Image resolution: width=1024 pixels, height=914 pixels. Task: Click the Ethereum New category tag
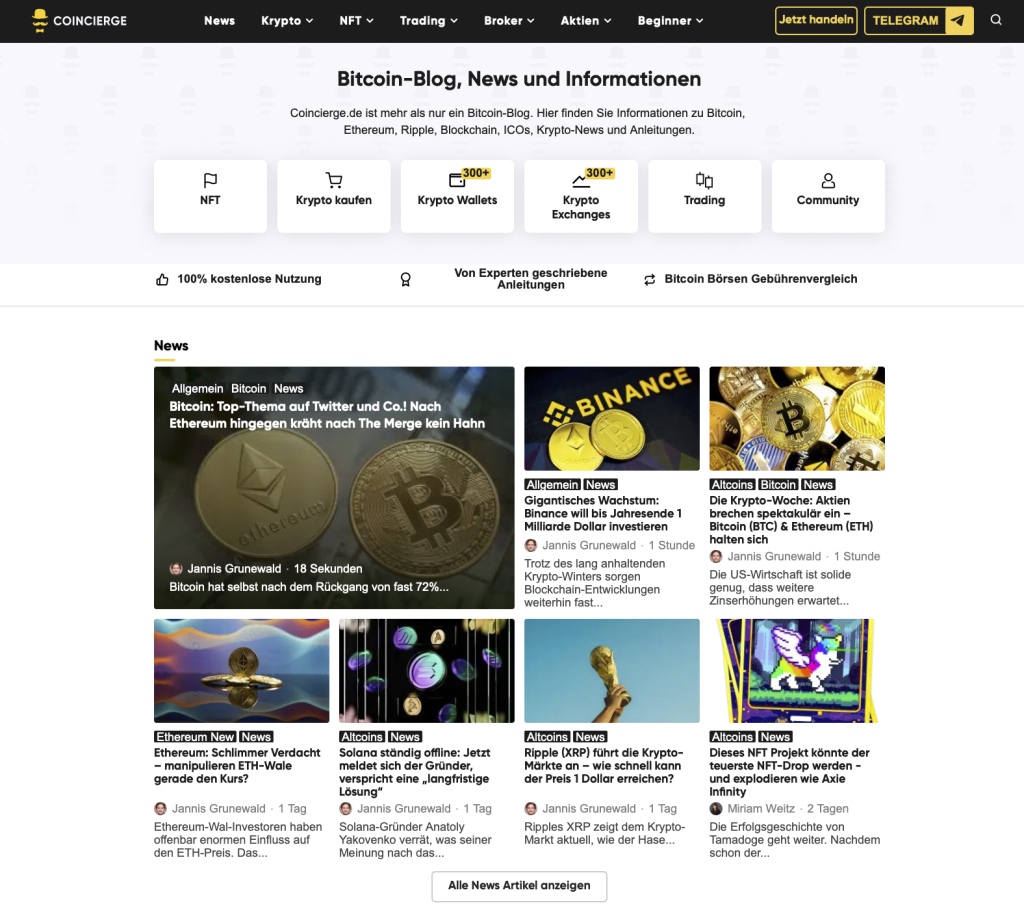(195, 736)
